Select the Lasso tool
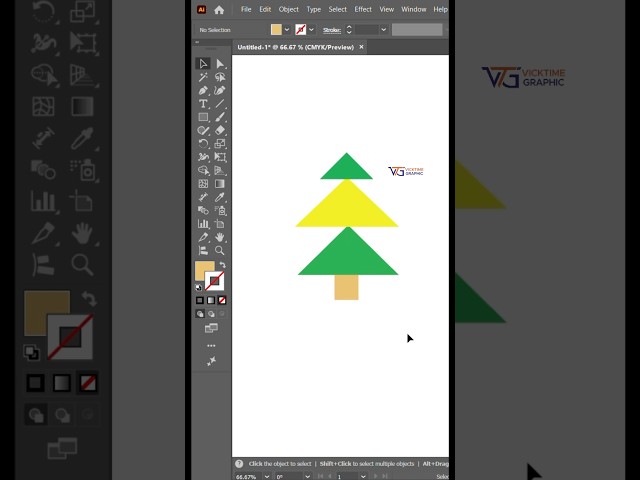Screen dimensions: 640x480 pyautogui.click(x=220, y=77)
